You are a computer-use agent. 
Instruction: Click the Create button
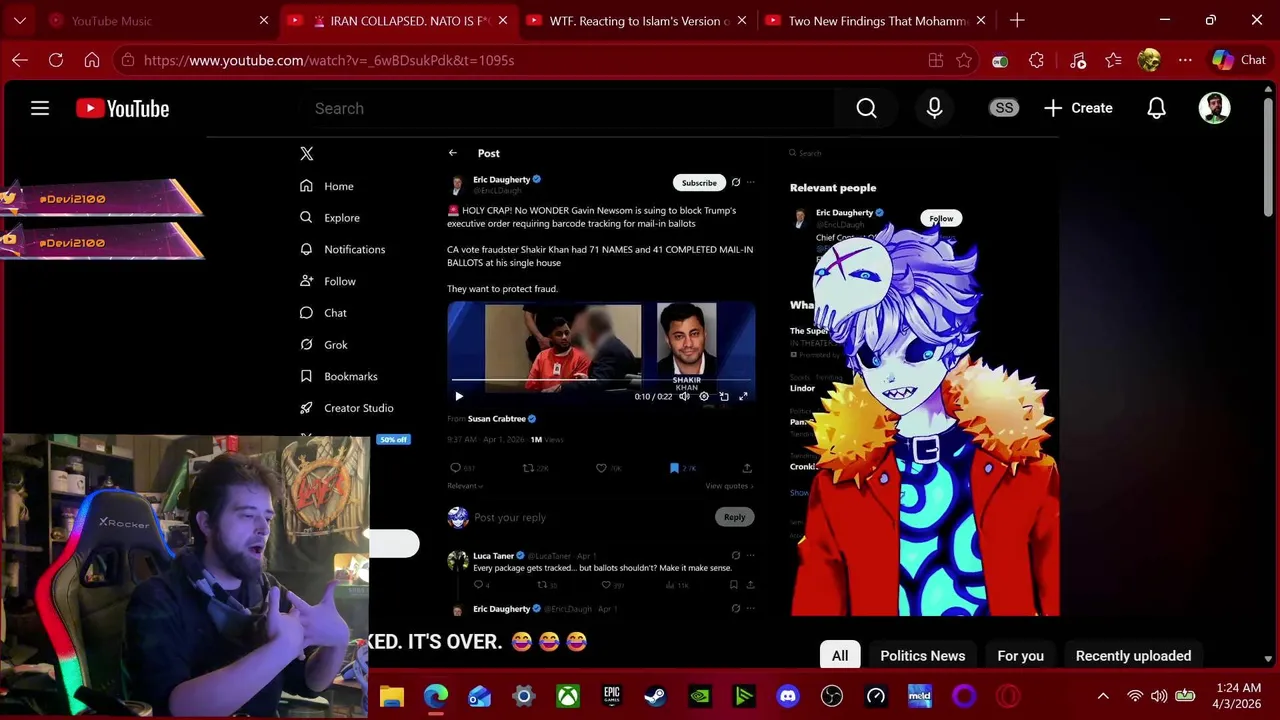point(1078,108)
